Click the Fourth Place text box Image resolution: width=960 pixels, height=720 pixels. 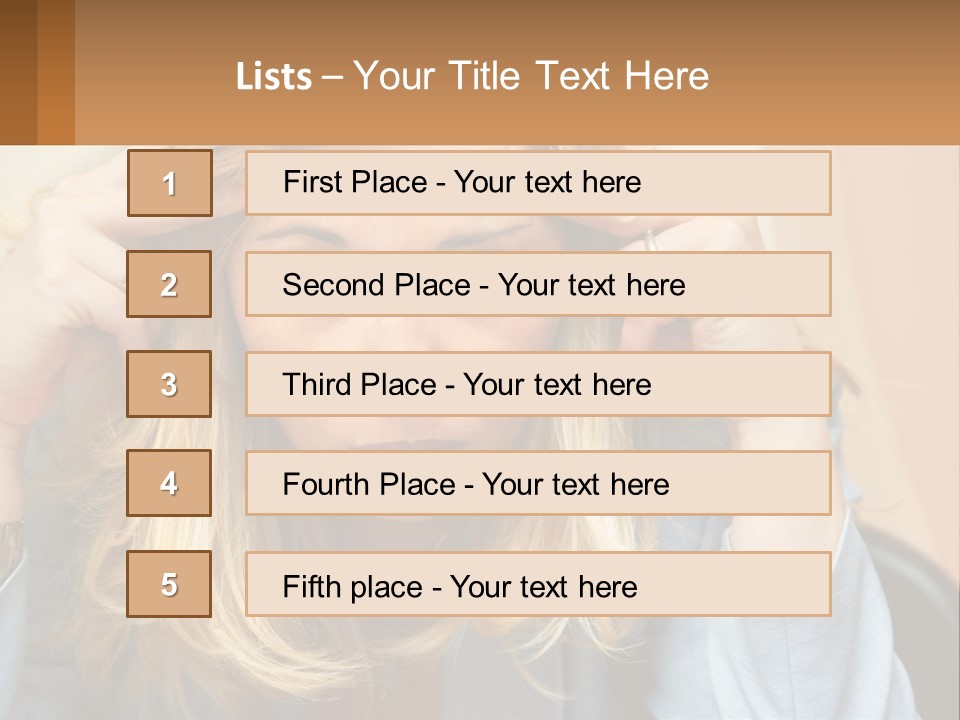pos(538,483)
